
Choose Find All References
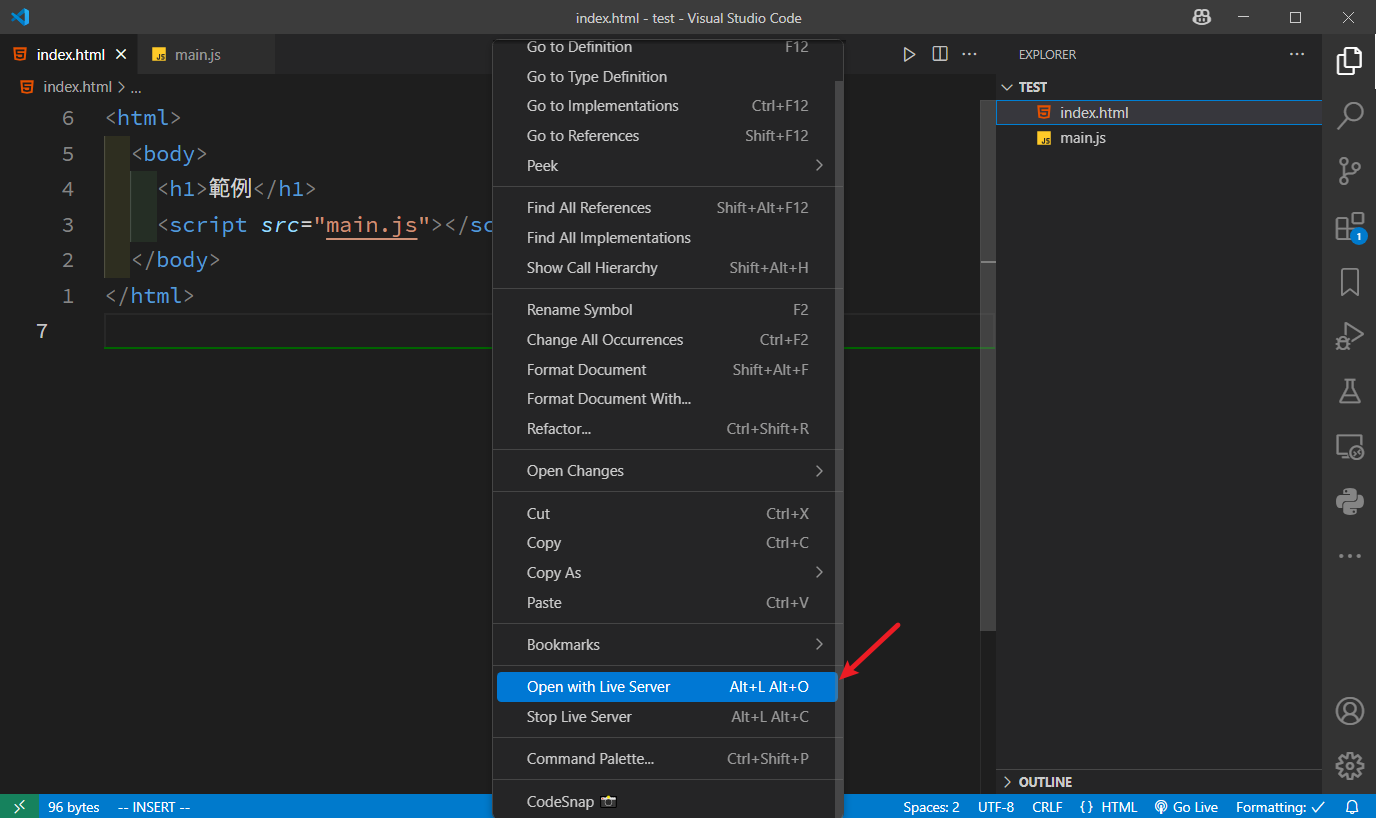tap(665, 208)
